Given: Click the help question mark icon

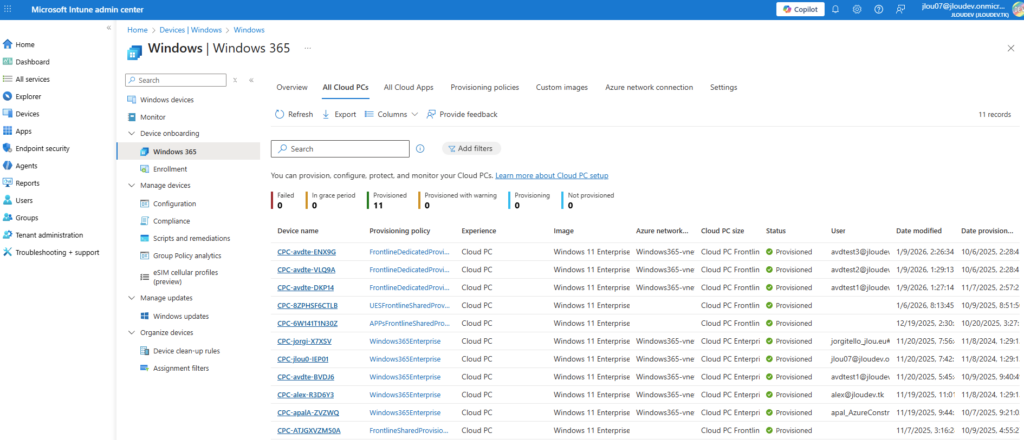Looking at the screenshot, I should 879,9.
